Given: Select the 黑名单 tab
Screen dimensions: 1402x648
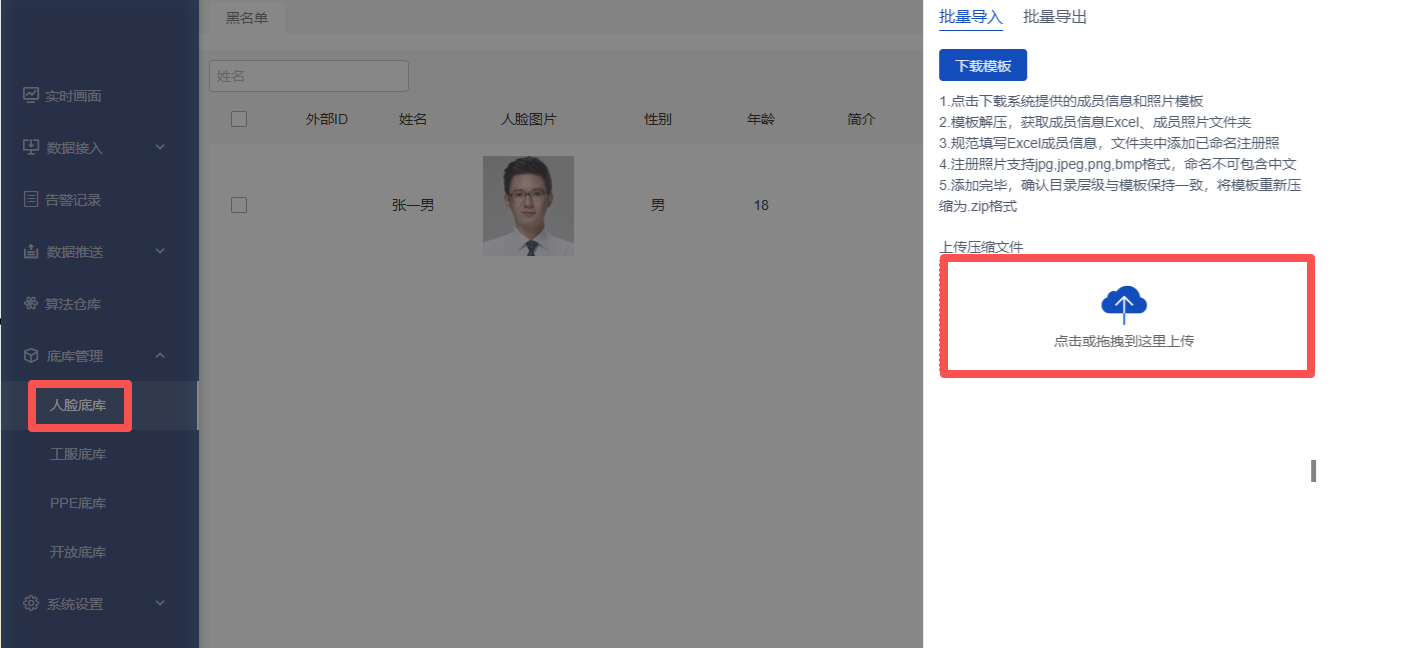Looking at the screenshot, I should (x=246, y=18).
